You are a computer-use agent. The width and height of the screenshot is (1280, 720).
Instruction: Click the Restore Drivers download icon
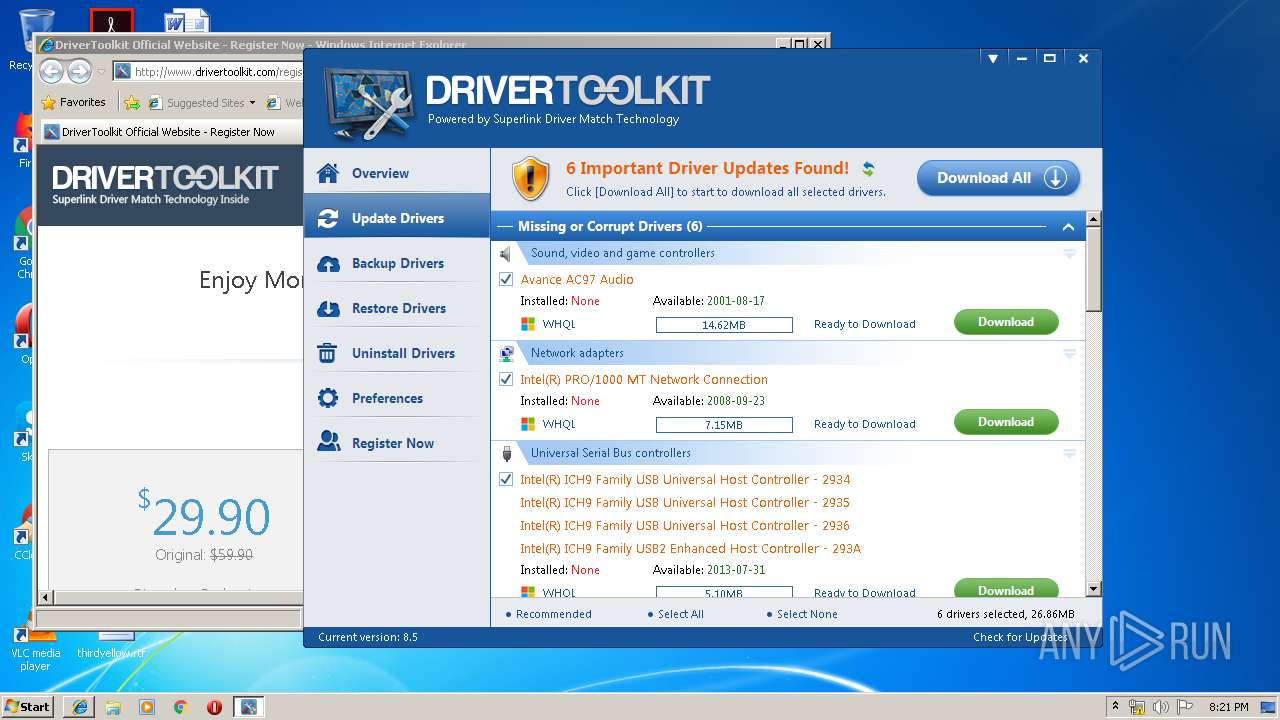coord(328,308)
